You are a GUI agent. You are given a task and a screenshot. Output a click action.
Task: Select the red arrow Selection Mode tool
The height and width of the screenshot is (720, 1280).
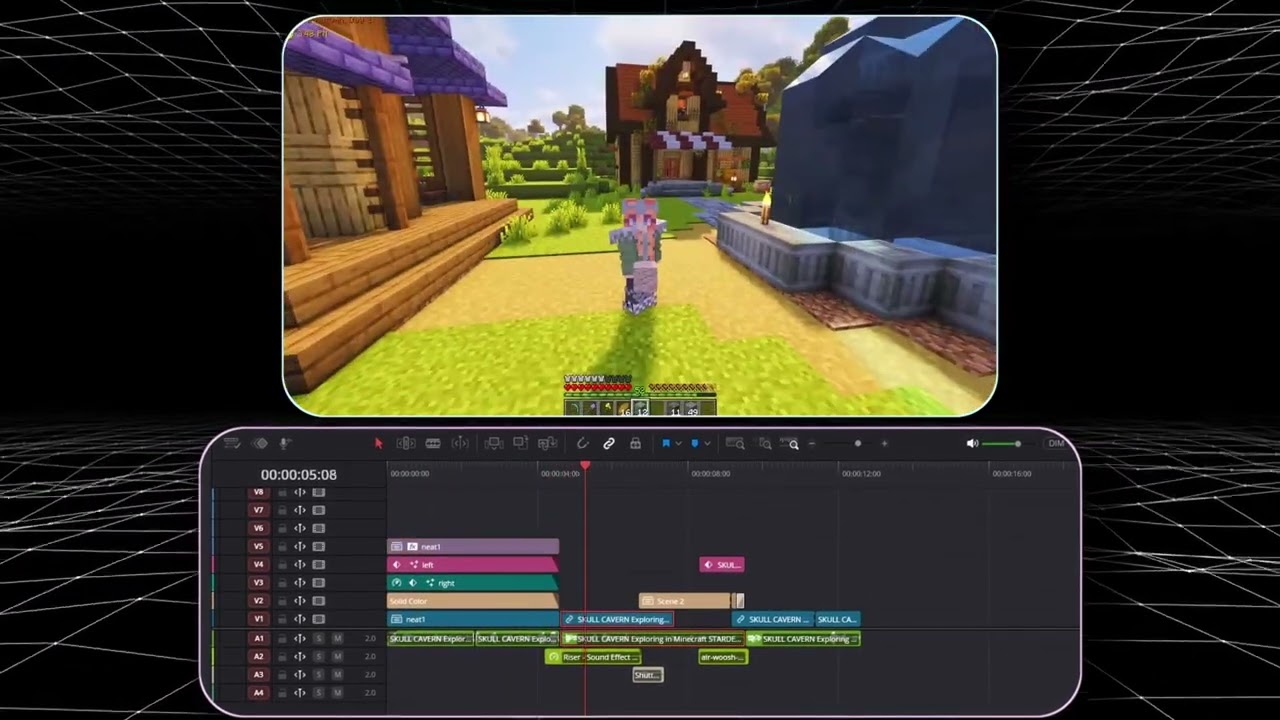pyautogui.click(x=379, y=443)
